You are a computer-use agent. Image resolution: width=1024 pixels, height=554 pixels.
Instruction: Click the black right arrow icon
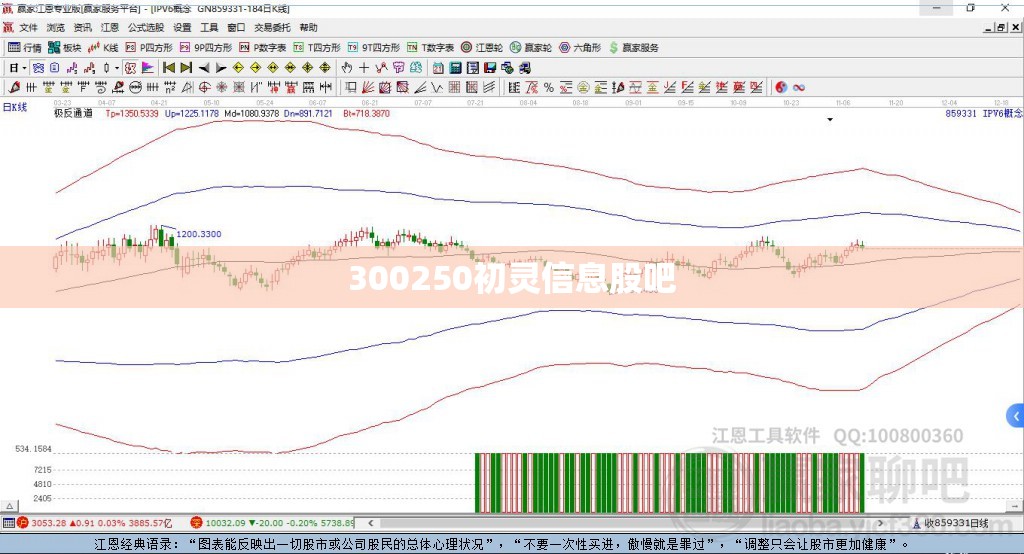tap(221, 68)
